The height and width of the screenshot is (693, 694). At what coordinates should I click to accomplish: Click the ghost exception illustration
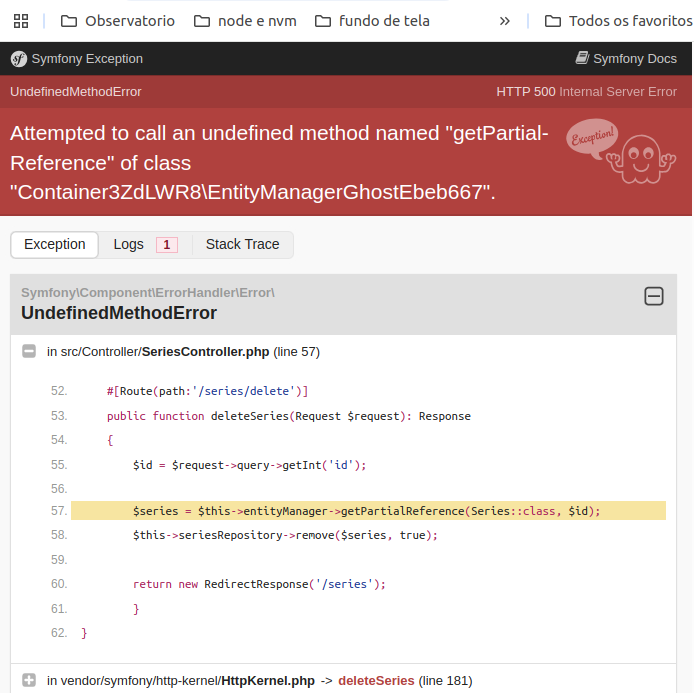[621, 151]
